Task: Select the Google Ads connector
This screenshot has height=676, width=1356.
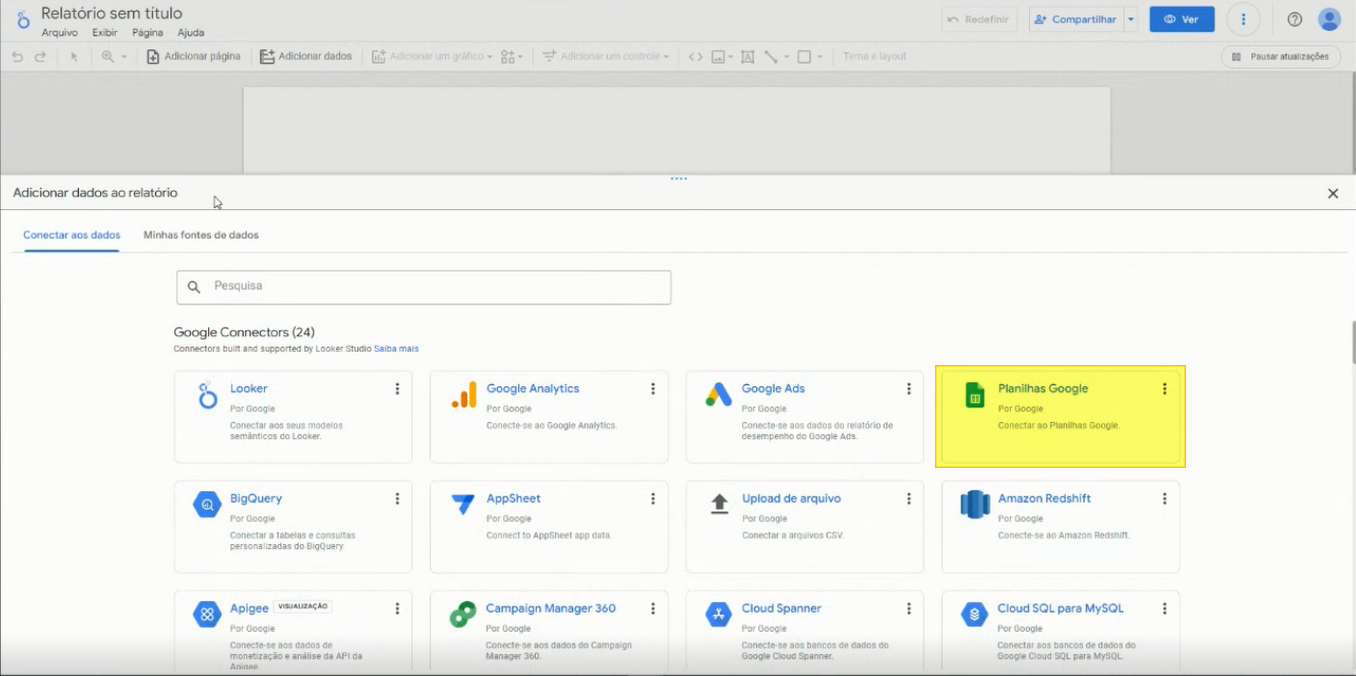Action: pos(805,417)
